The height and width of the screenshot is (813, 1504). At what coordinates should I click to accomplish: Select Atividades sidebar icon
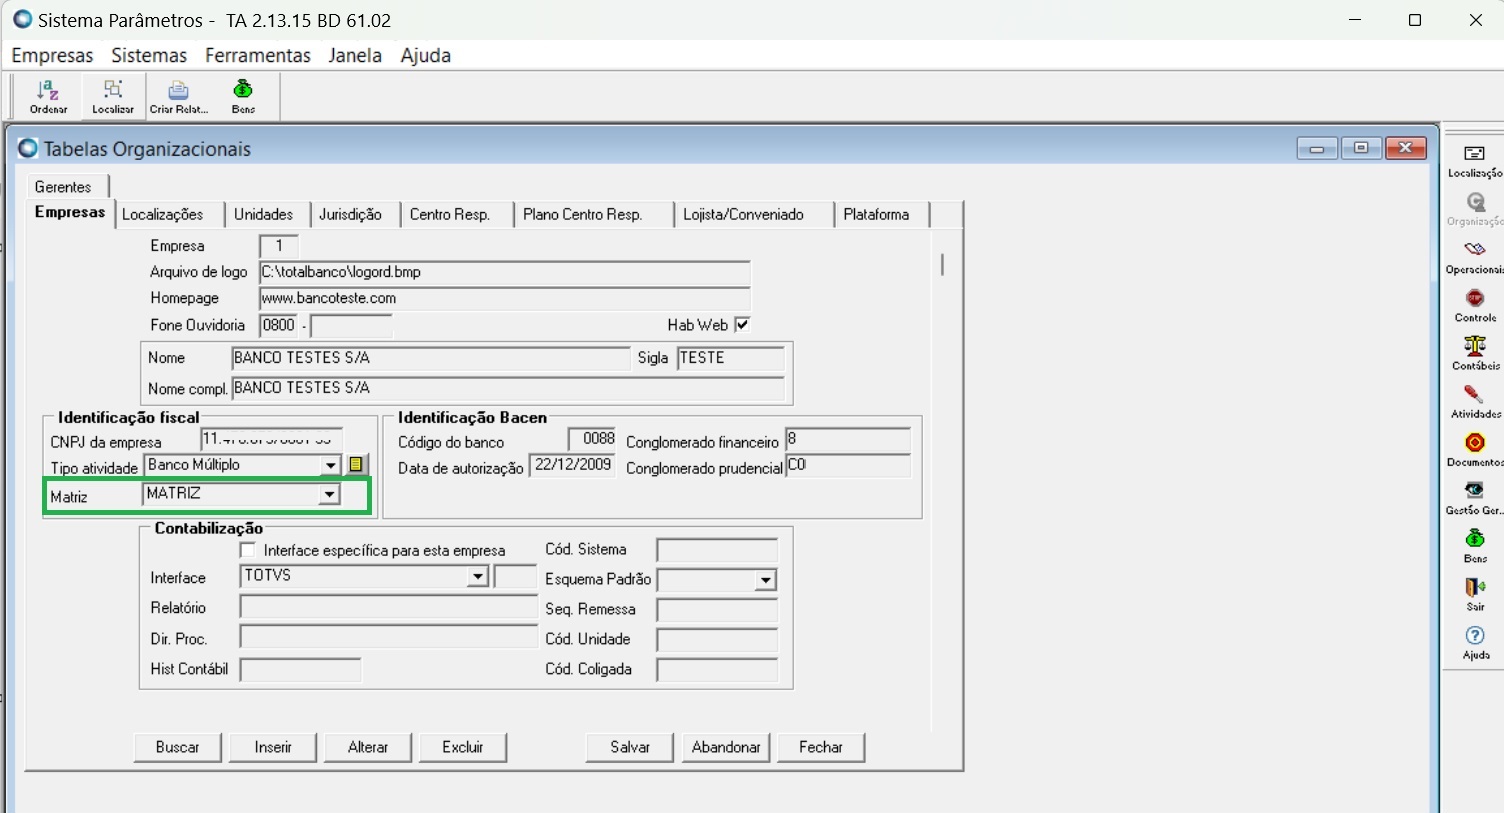pyautogui.click(x=1475, y=401)
